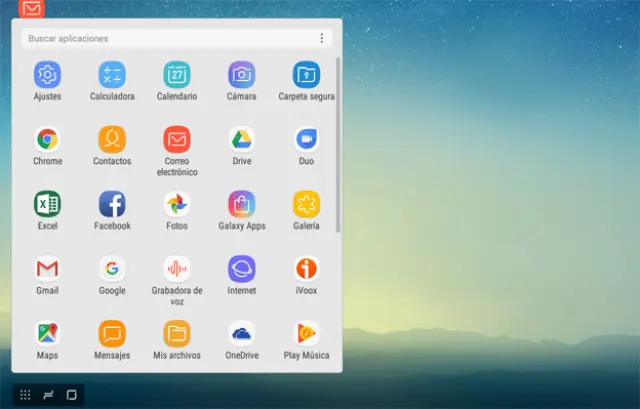Open the three-dot options menu
This screenshot has height=409, width=640.
coord(321,38)
